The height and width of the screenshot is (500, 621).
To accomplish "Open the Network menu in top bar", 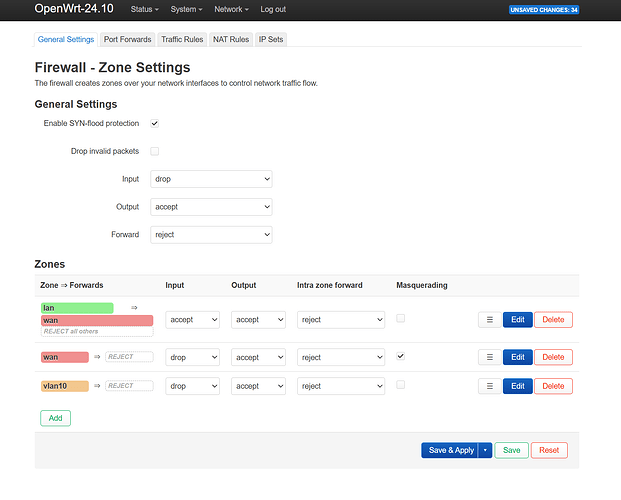I will coord(230,9).
